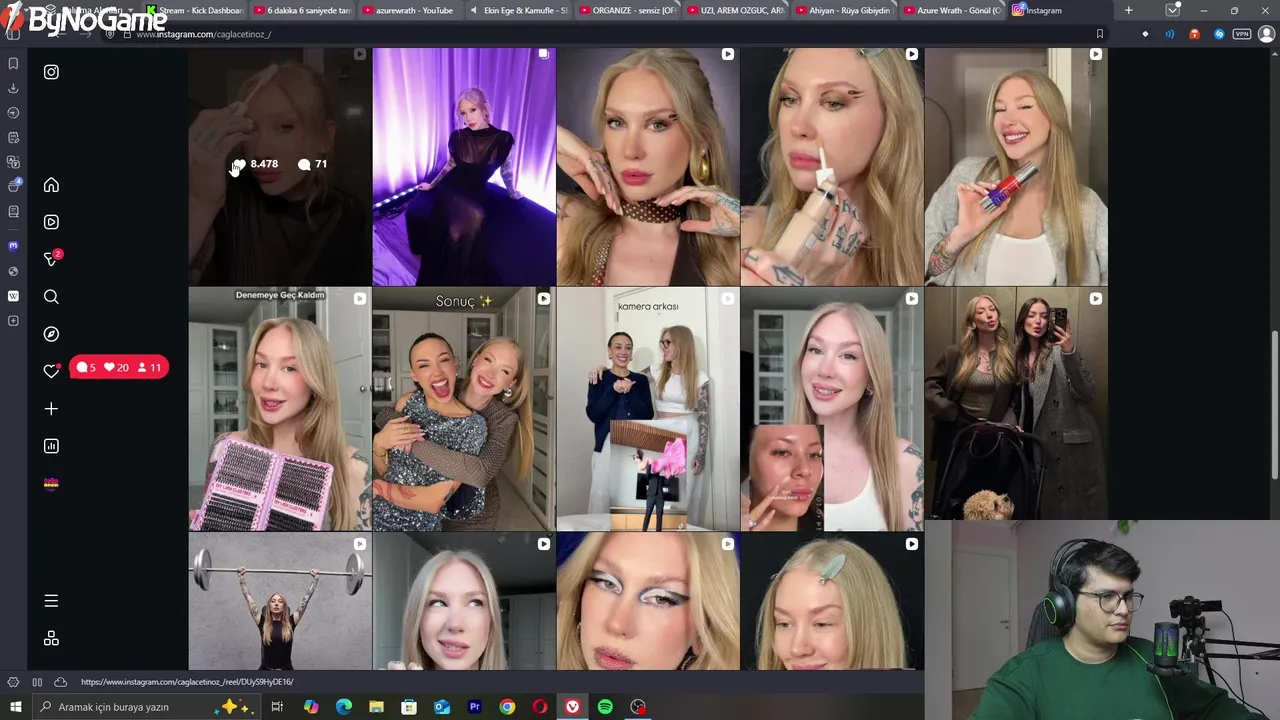Open Messages icon with red badge

click(x=51, y=259)
